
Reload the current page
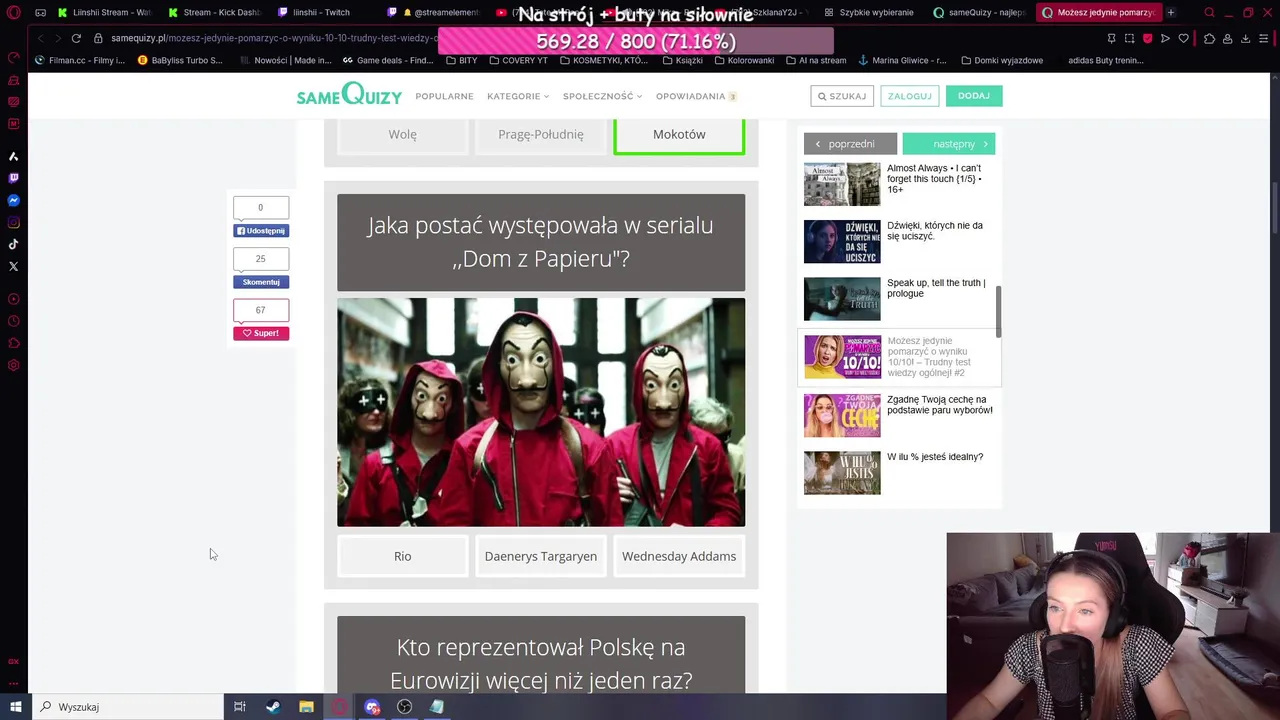76,38
